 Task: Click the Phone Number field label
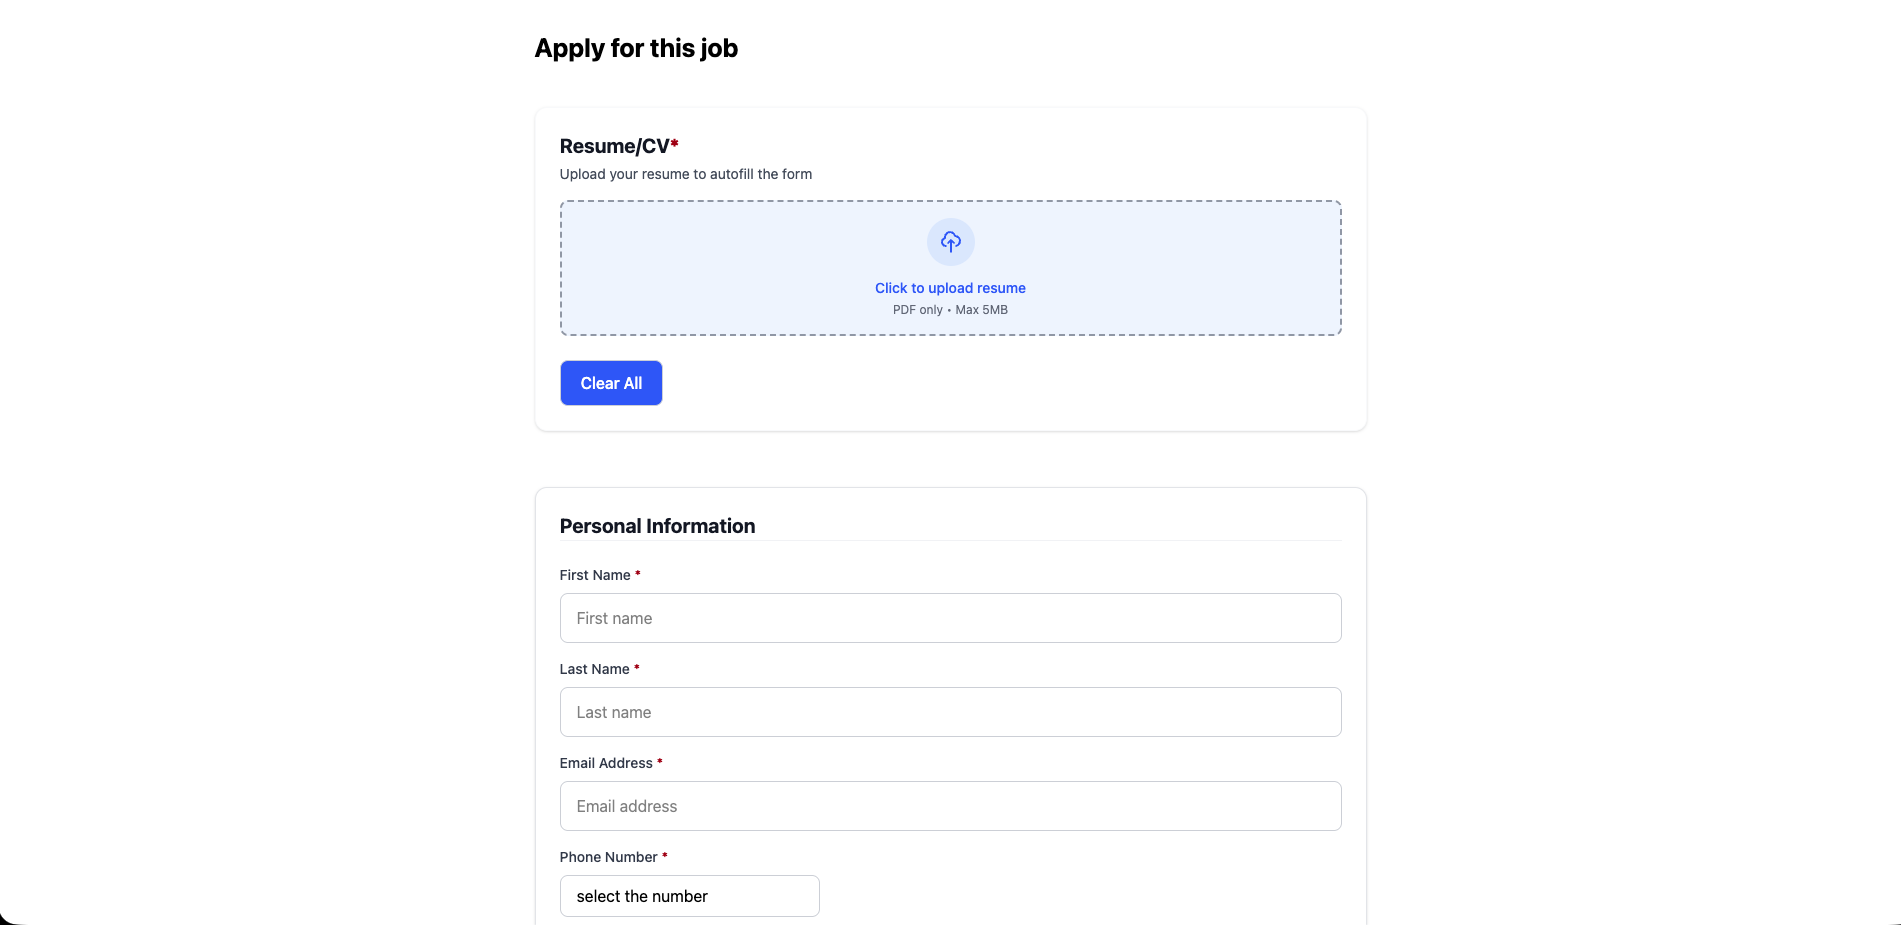pos(609,857)
